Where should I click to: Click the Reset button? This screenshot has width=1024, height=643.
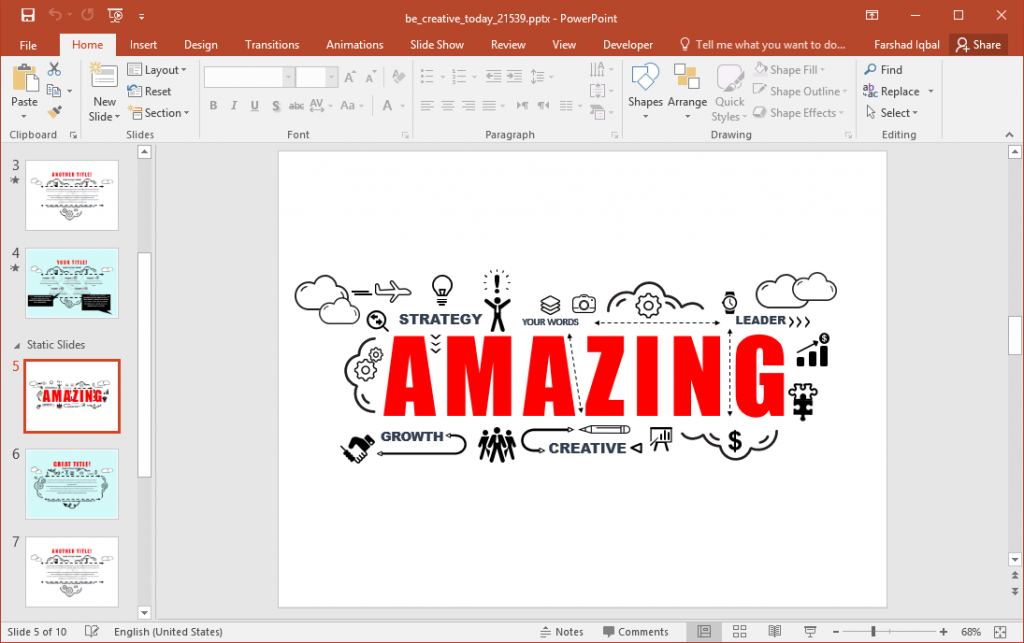click(x=158, y=91)
